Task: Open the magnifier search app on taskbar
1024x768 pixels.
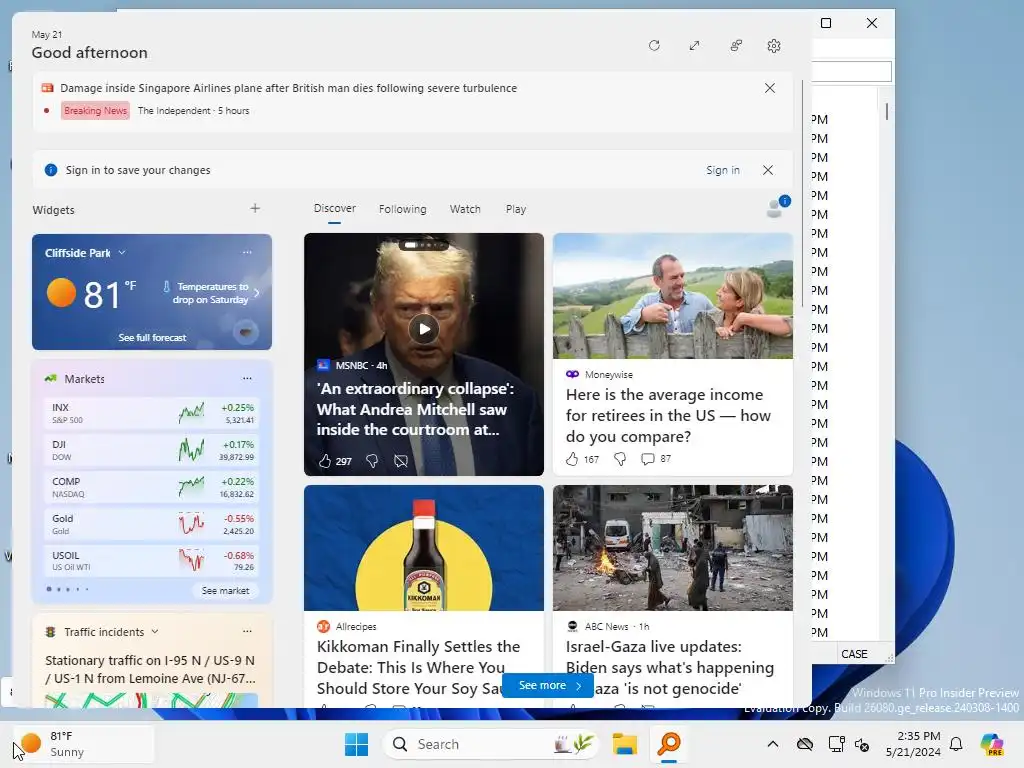Action: [669, 744]
